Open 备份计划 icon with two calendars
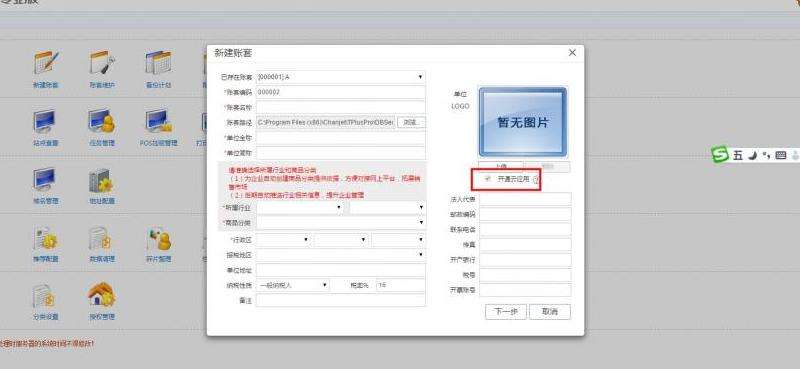This screenshot has height=369, width=800. point(159,63)
